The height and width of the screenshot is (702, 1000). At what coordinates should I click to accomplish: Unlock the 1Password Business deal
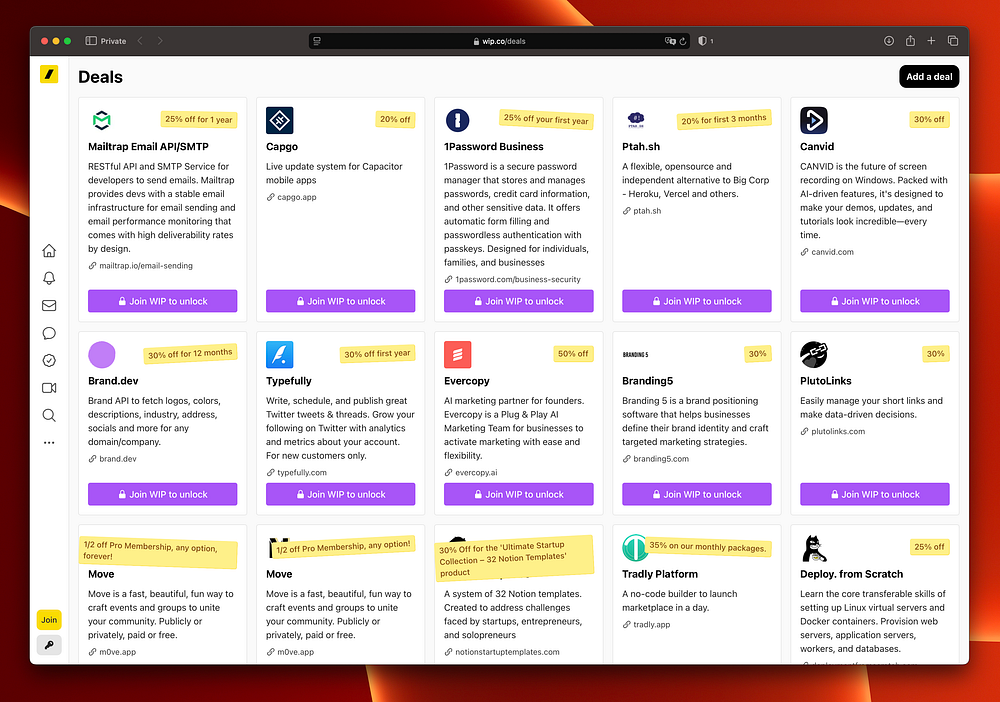pyautogui.click(x=518, y=301)
